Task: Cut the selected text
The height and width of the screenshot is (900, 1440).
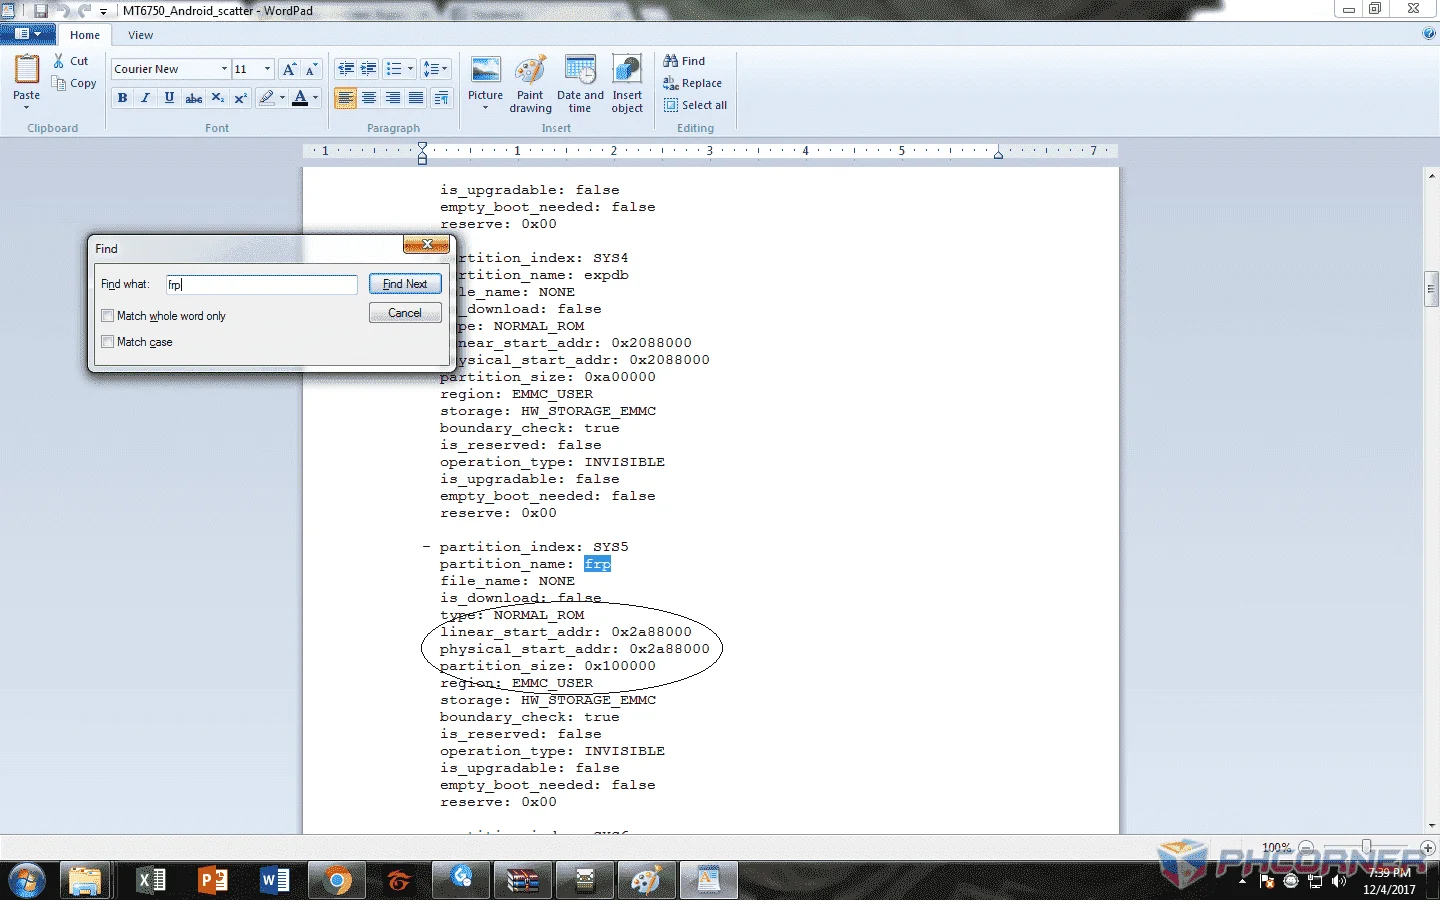Action: click(71, 61)
